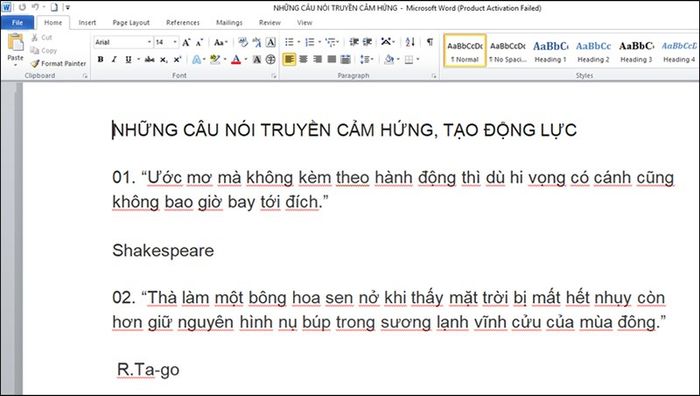Click the Character Border icon
Screen dimensions: 700x396
point(271,42)
